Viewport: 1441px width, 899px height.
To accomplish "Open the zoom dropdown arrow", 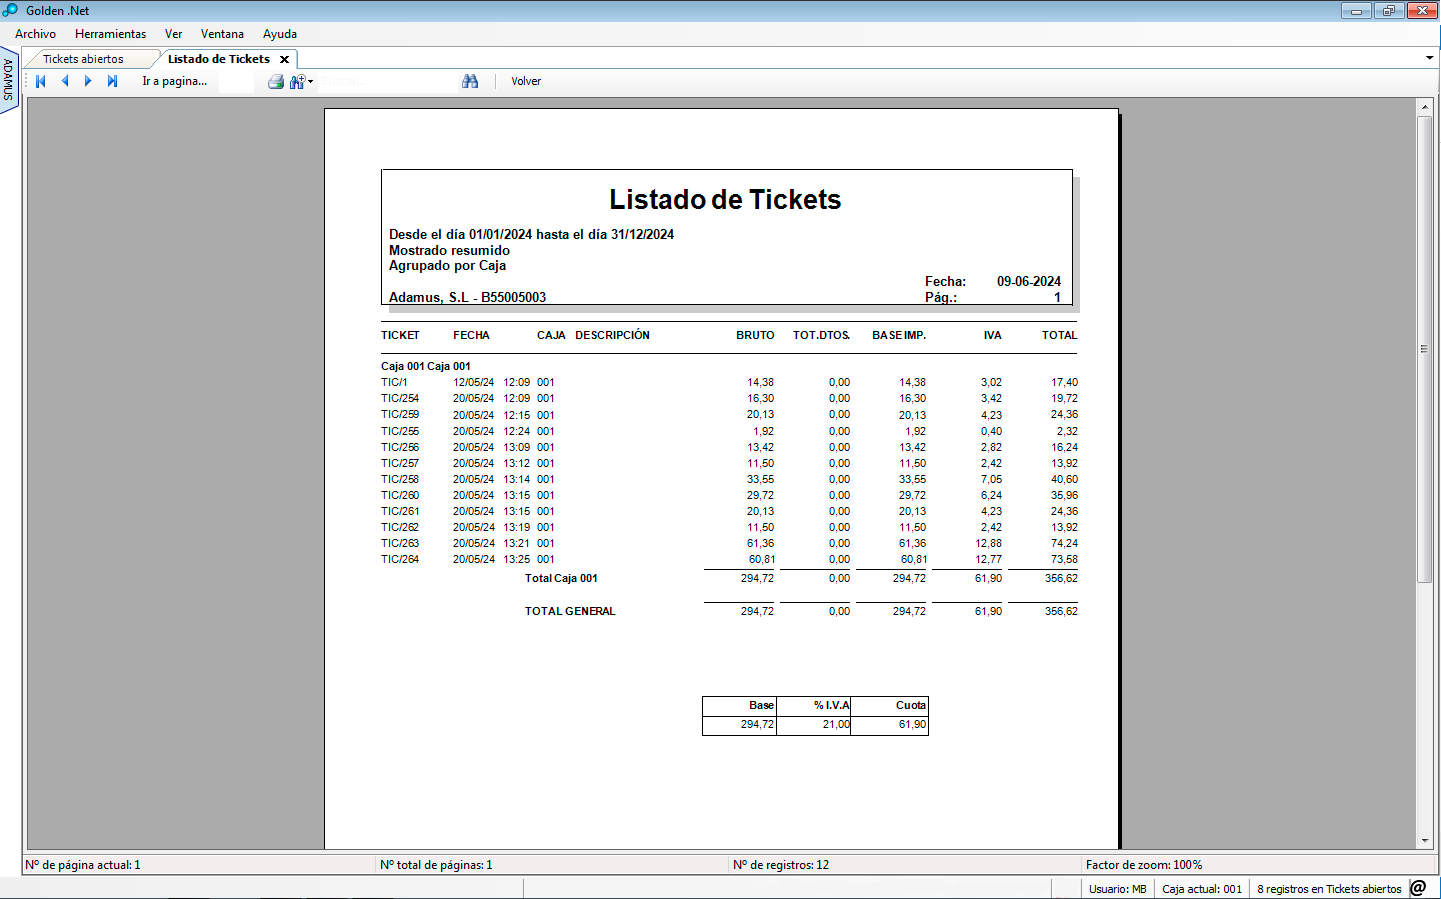I will click(x=310, y=82).
